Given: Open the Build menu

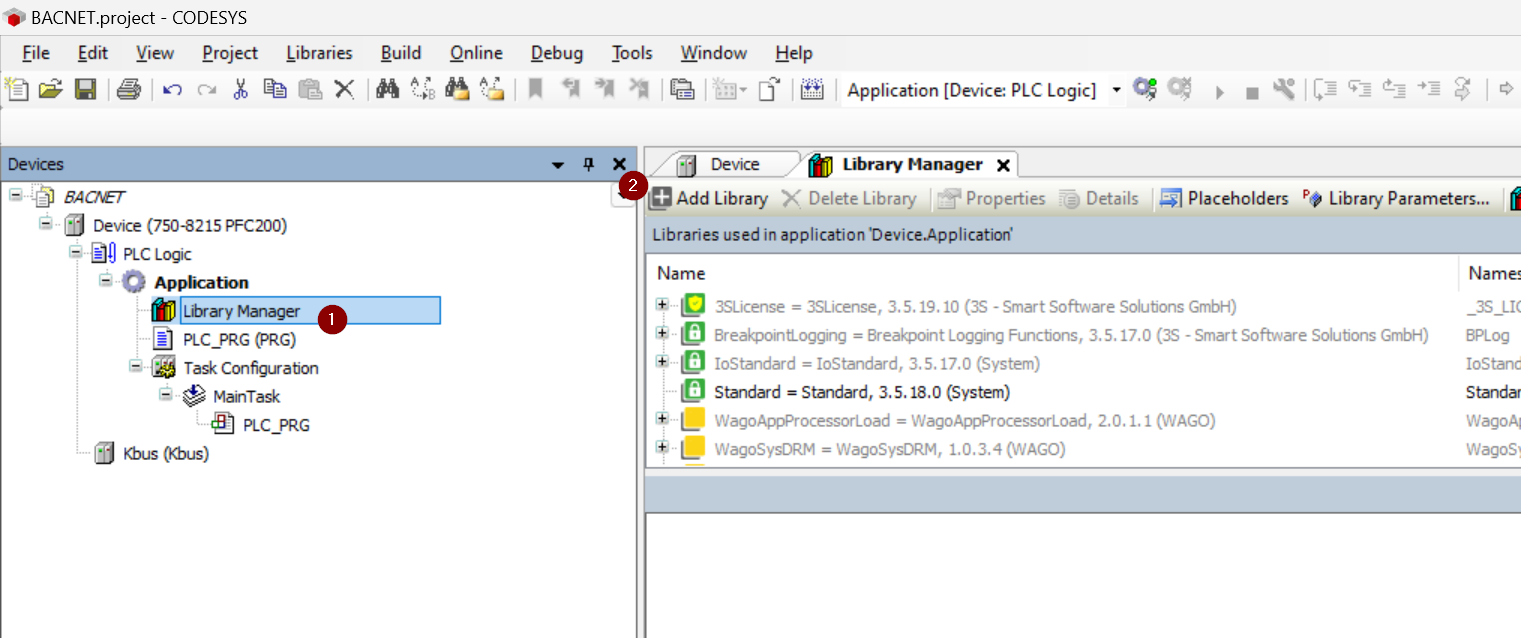Looking at the screenshot, I should coord(401,53).
